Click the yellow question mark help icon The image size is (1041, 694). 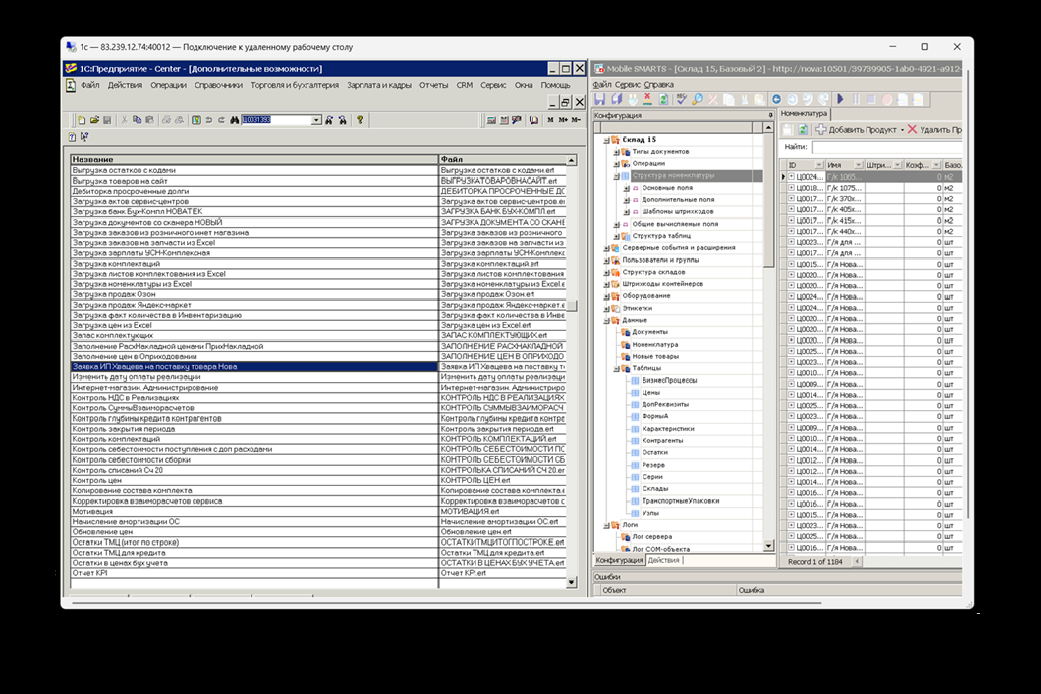360,120
